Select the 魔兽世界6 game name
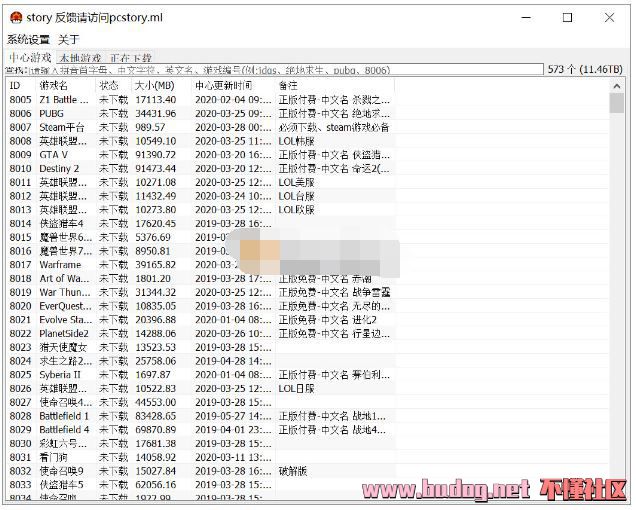The image size is (636, 510). point(66,237)
